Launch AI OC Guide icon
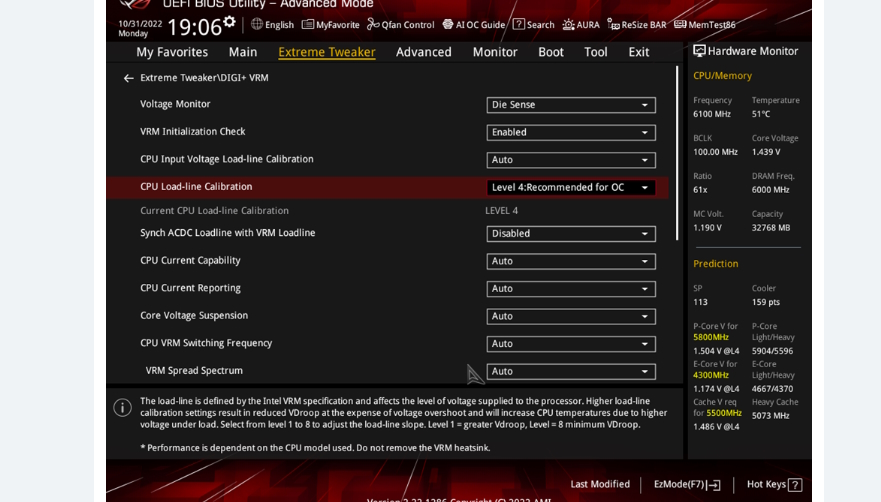Screen dimensions: 881x502 coord(448,24)
